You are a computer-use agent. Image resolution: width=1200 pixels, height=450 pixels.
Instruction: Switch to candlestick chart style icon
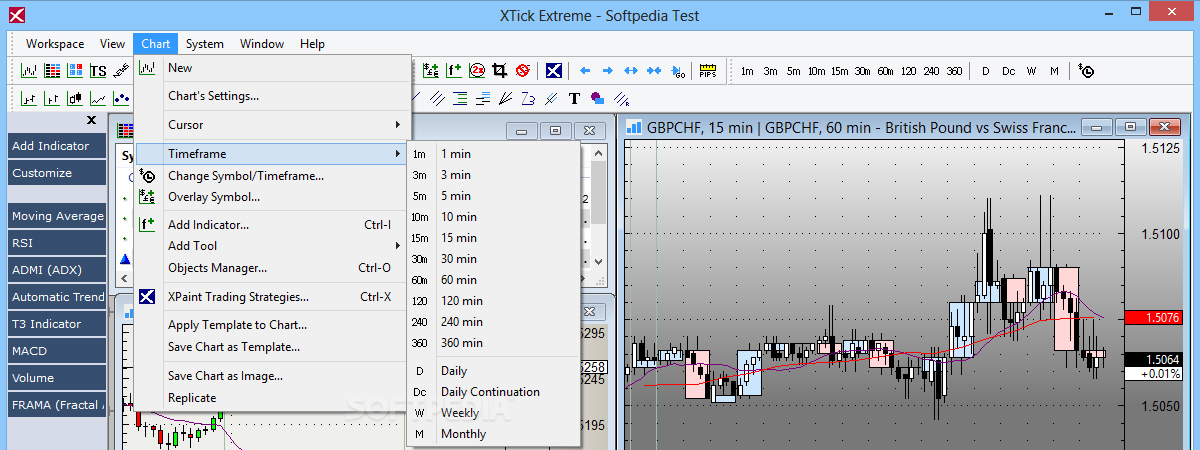[75, 98]
